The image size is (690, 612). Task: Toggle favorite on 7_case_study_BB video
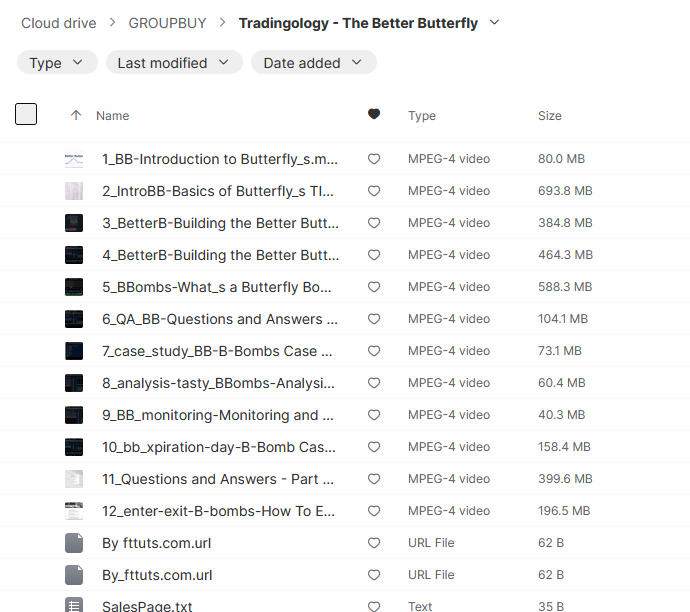[374, 351]
